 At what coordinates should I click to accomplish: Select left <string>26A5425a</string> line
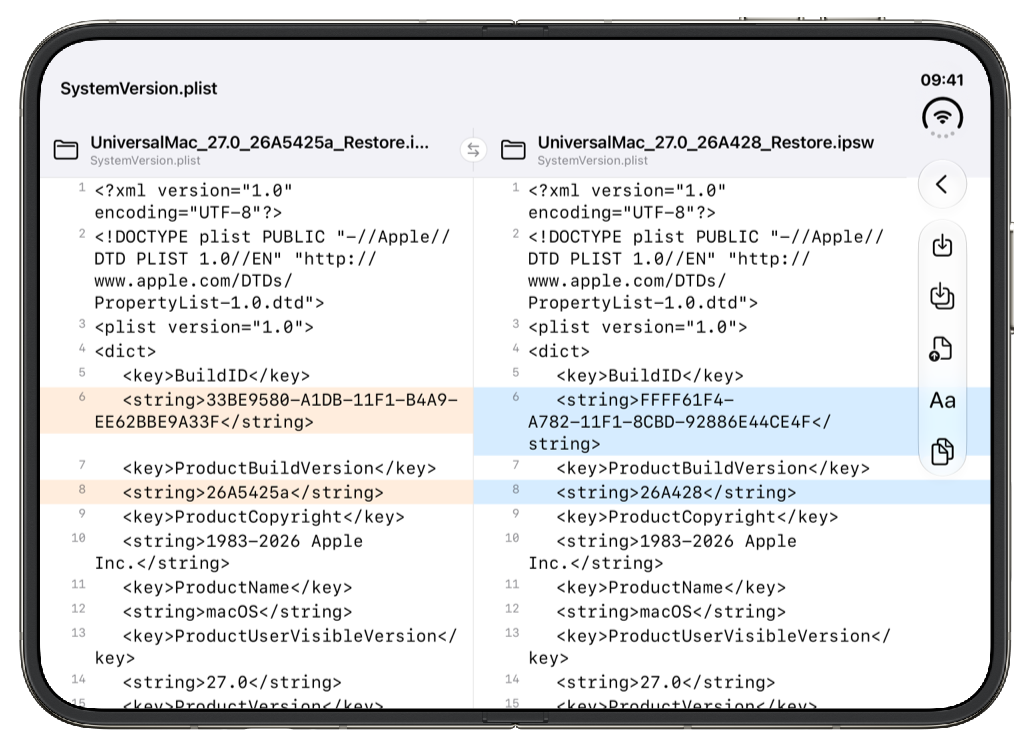tap(256, 493)
